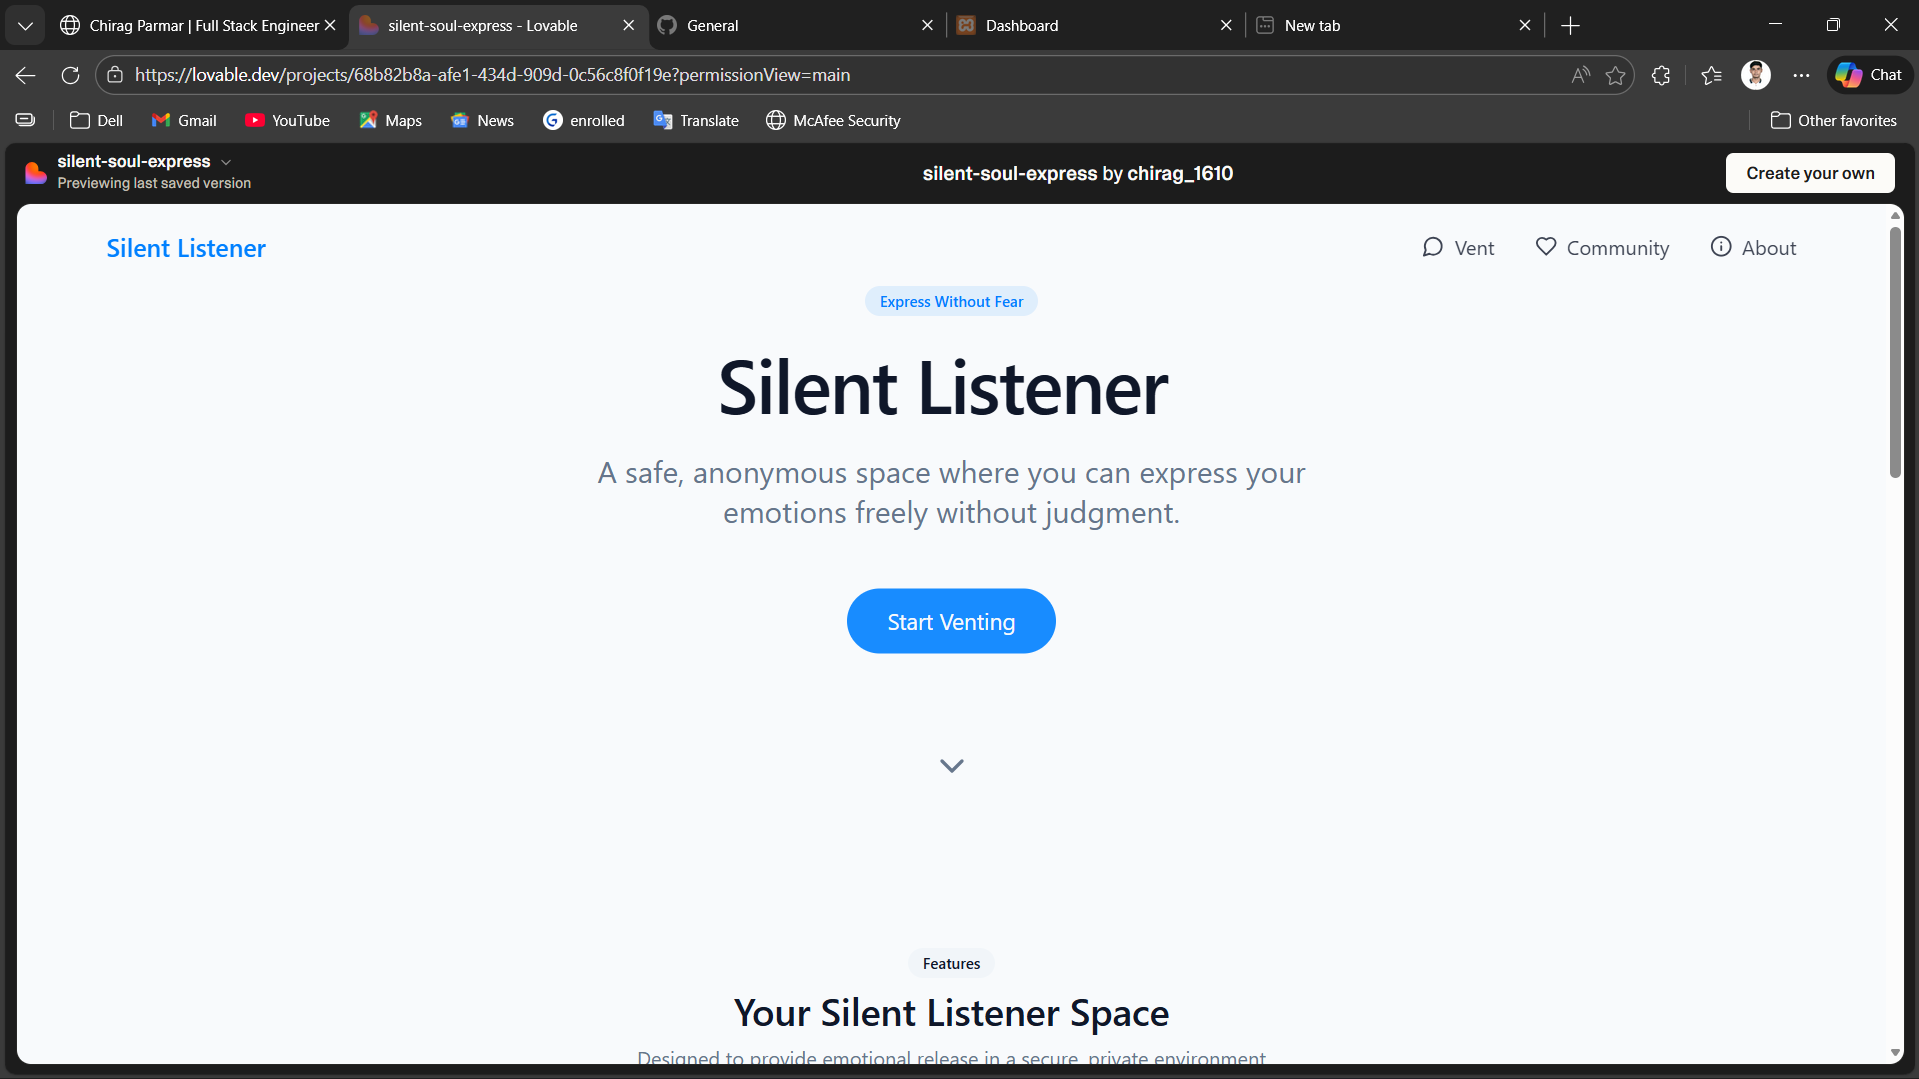The height and width of the screenshot is (1079, 1919).
Task: Click the heart icon beside Community
Action: pos(1546,247)
